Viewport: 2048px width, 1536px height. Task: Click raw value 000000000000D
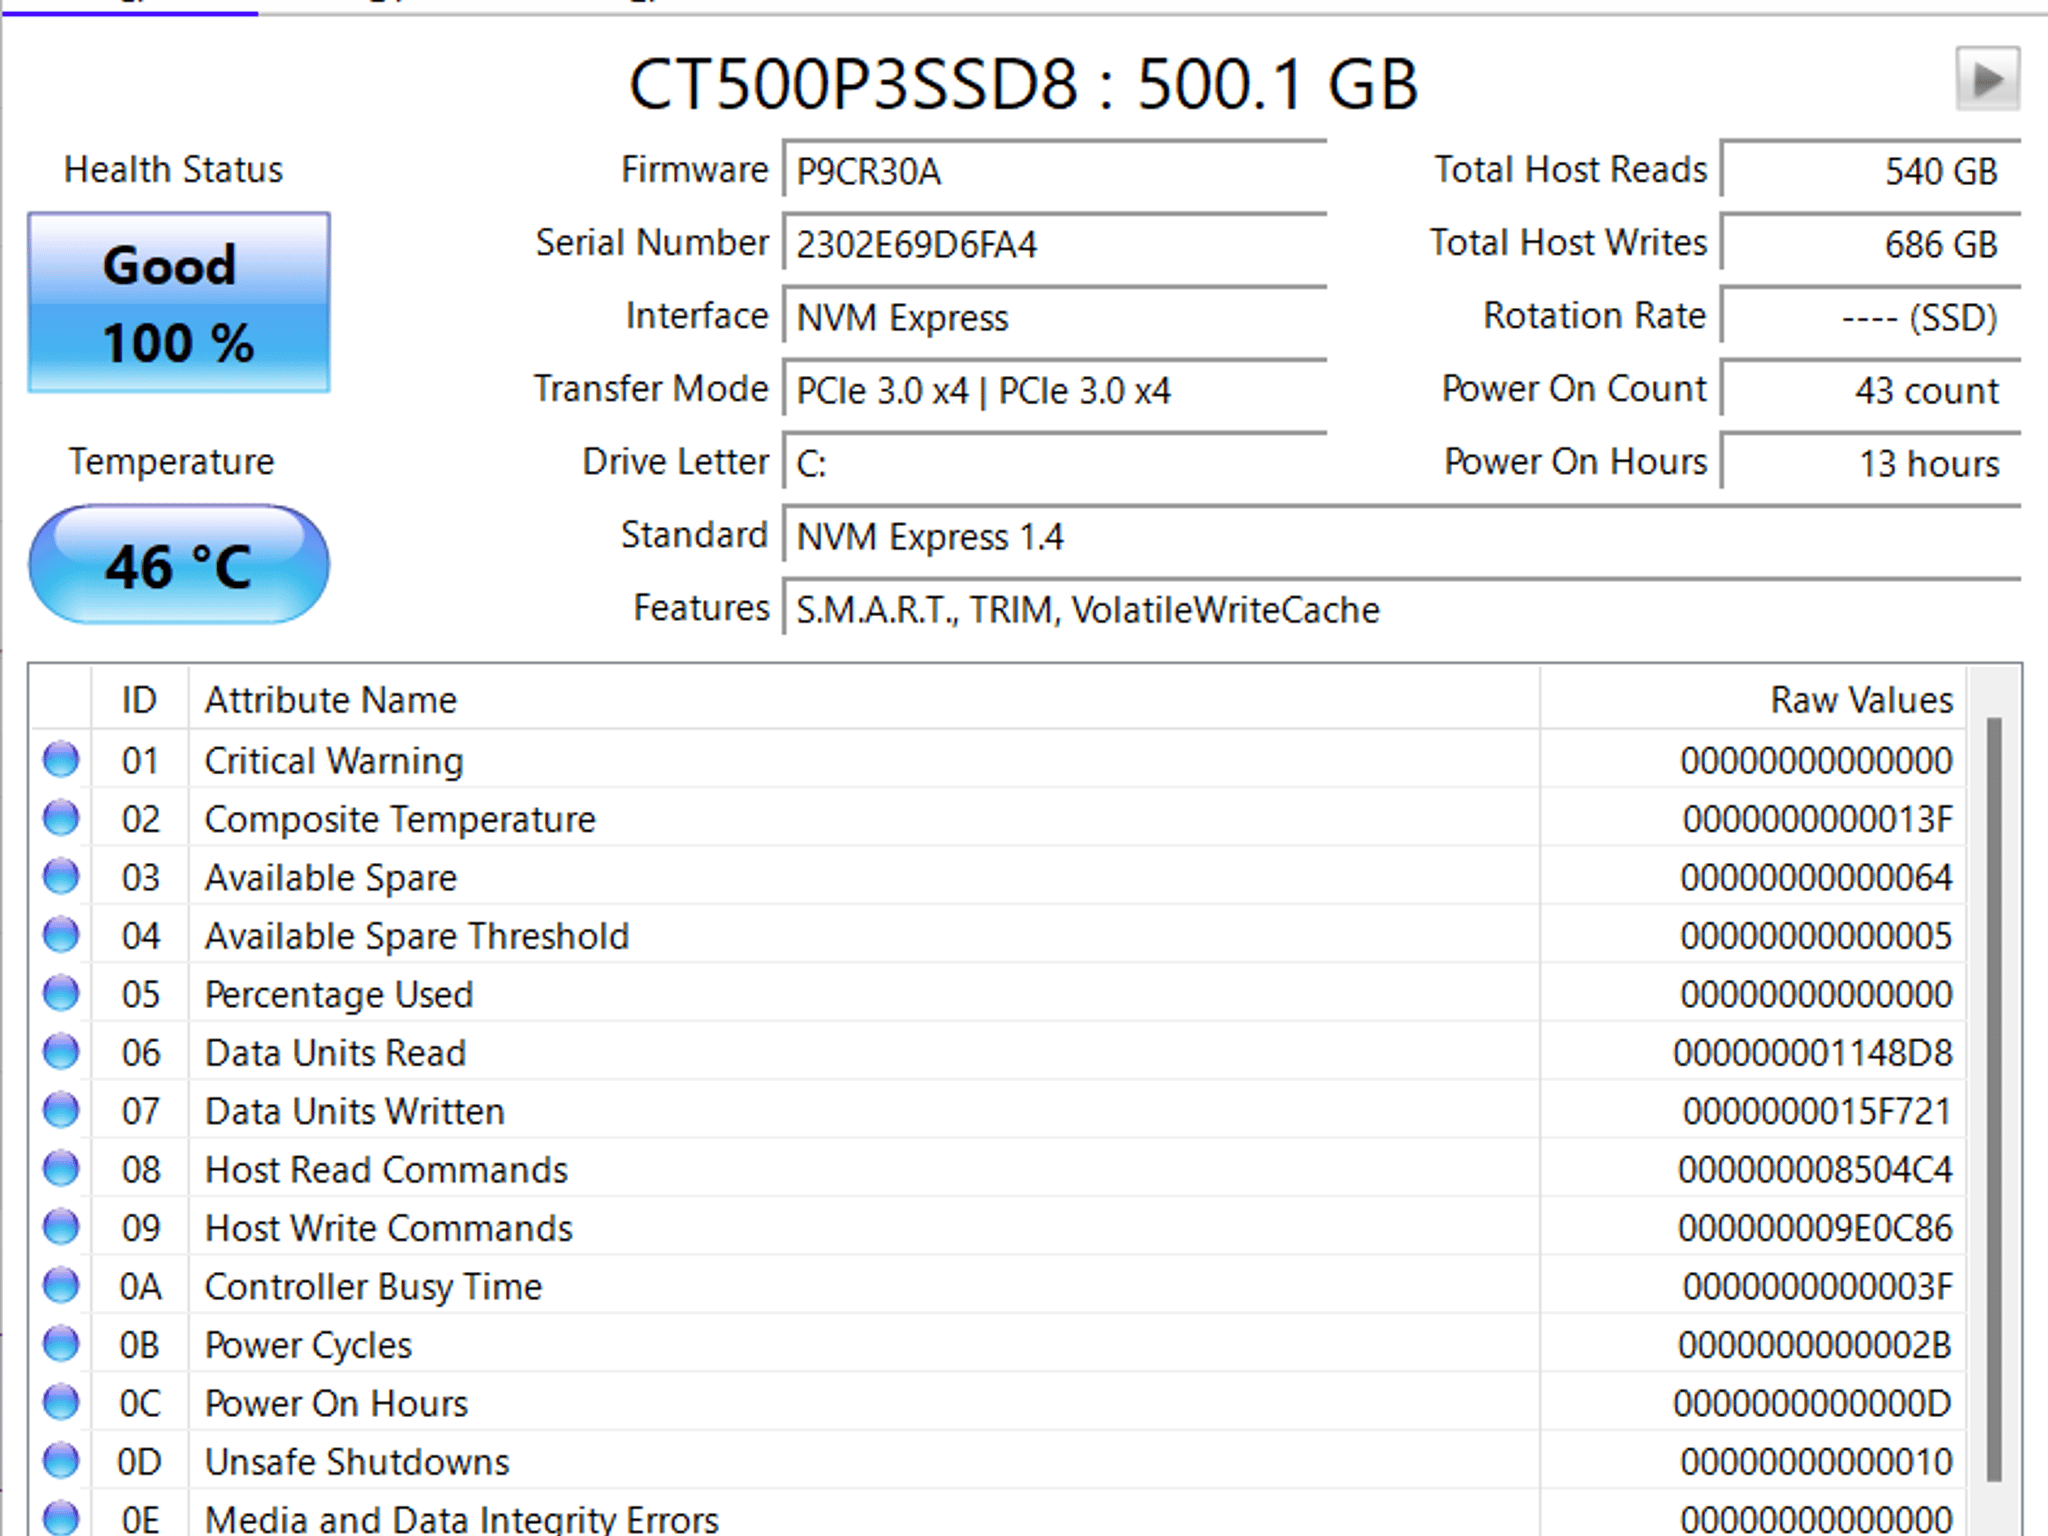click(1813, 1403)
